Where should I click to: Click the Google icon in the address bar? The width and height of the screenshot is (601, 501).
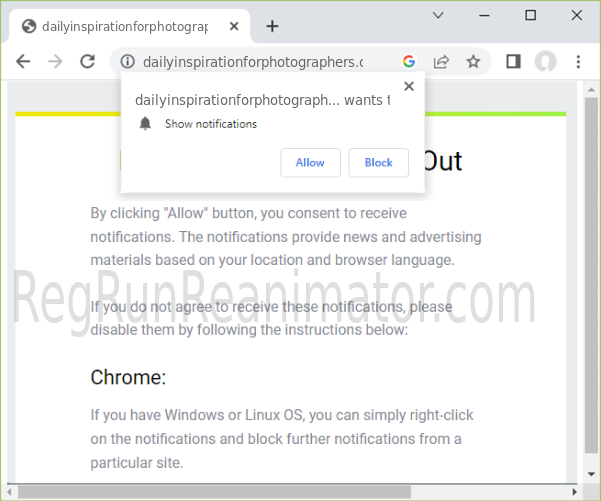point(409,61)
